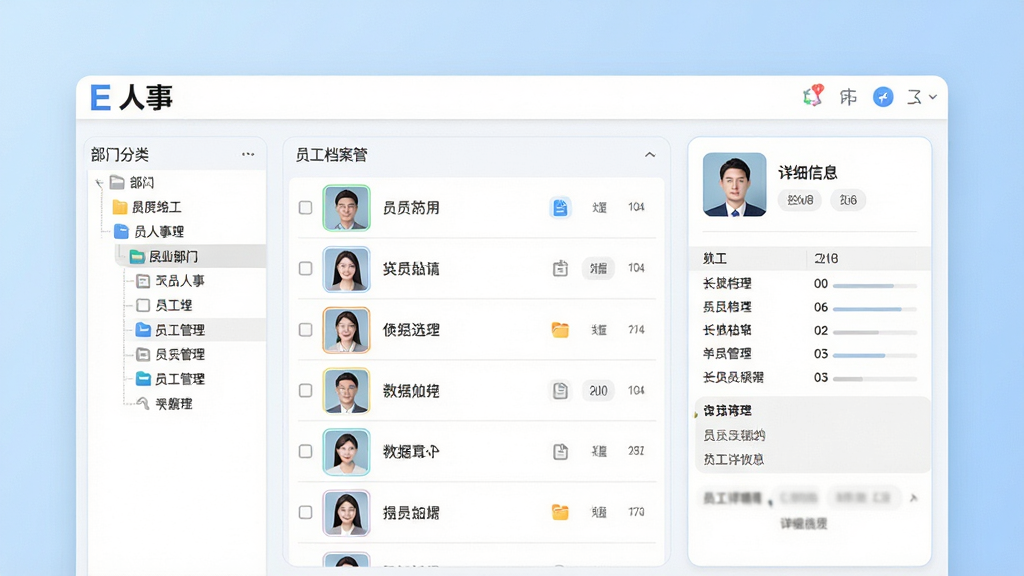The height and width of the screenshot is (576, 1024).
Task: Click the 敕工 table header row
Action: 810,259
